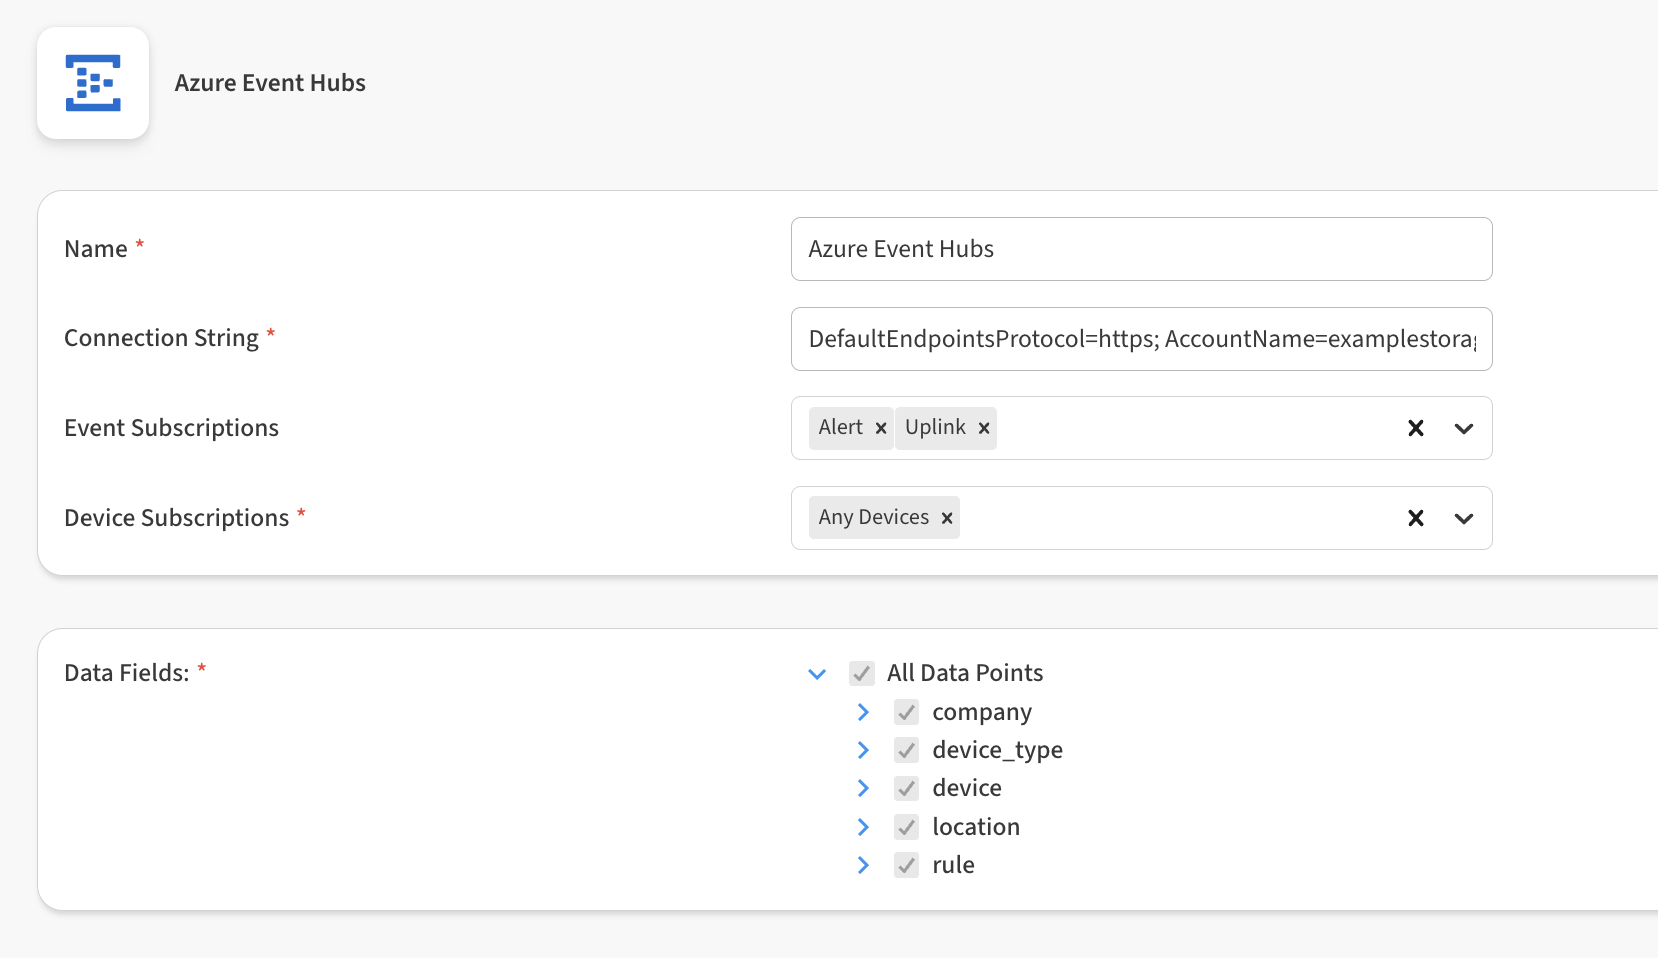The width and height of the screenshot is (1658, 958).
Task: Select the All Data Points tree label
Action: 965,673
